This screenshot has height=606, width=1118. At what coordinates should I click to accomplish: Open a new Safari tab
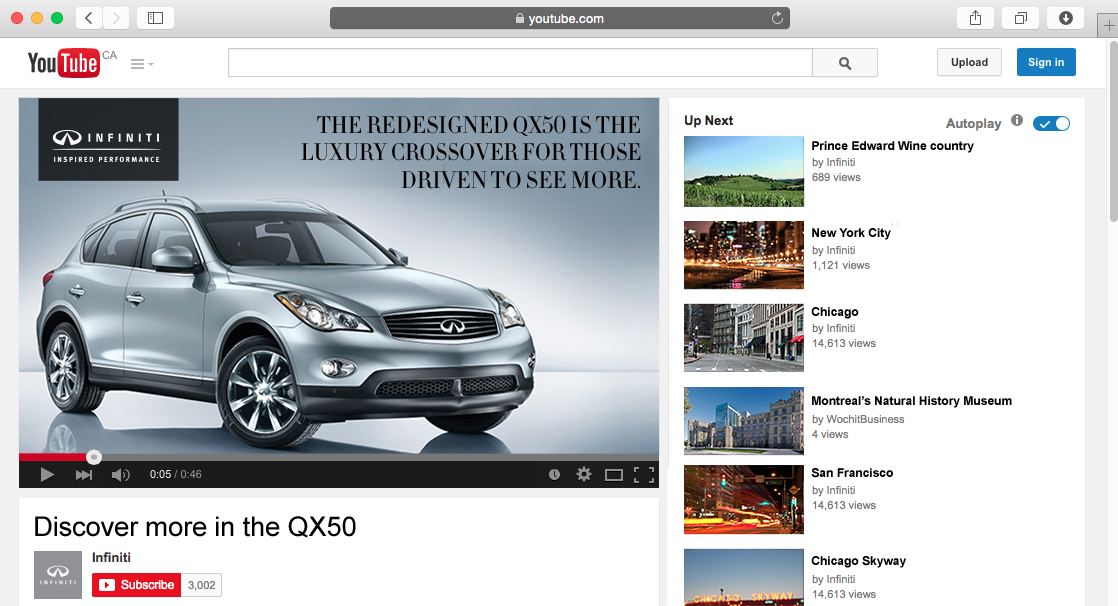coord(1108,26)
